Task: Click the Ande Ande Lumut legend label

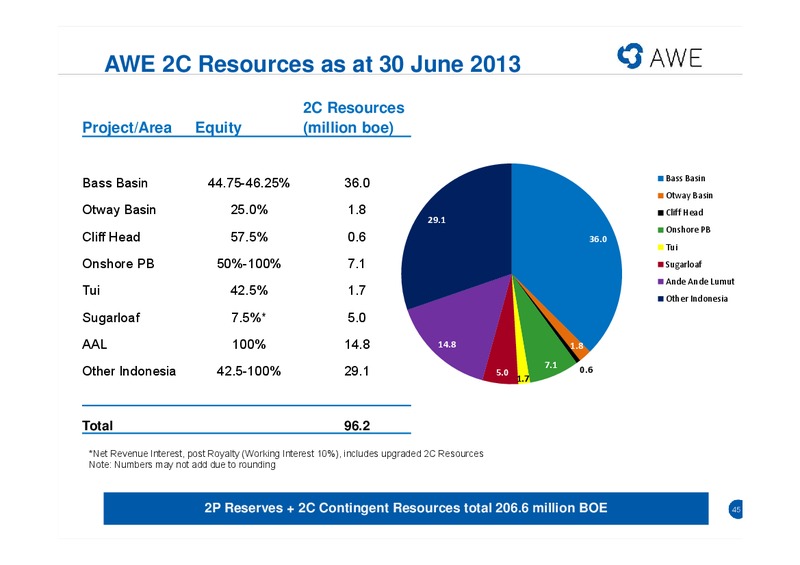Action: pyautogui.click(x=700, y=282)
